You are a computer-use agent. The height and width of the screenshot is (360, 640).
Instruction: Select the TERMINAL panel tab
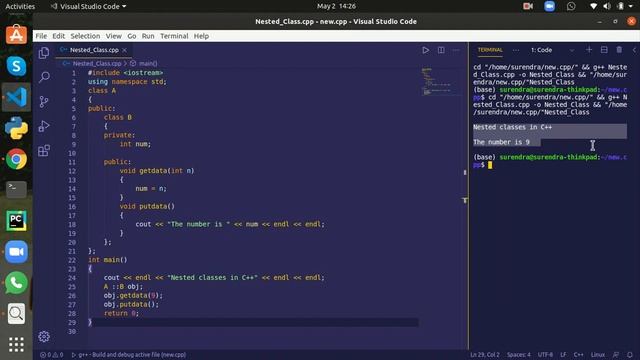pyautogui.click(x=490, y=50)
